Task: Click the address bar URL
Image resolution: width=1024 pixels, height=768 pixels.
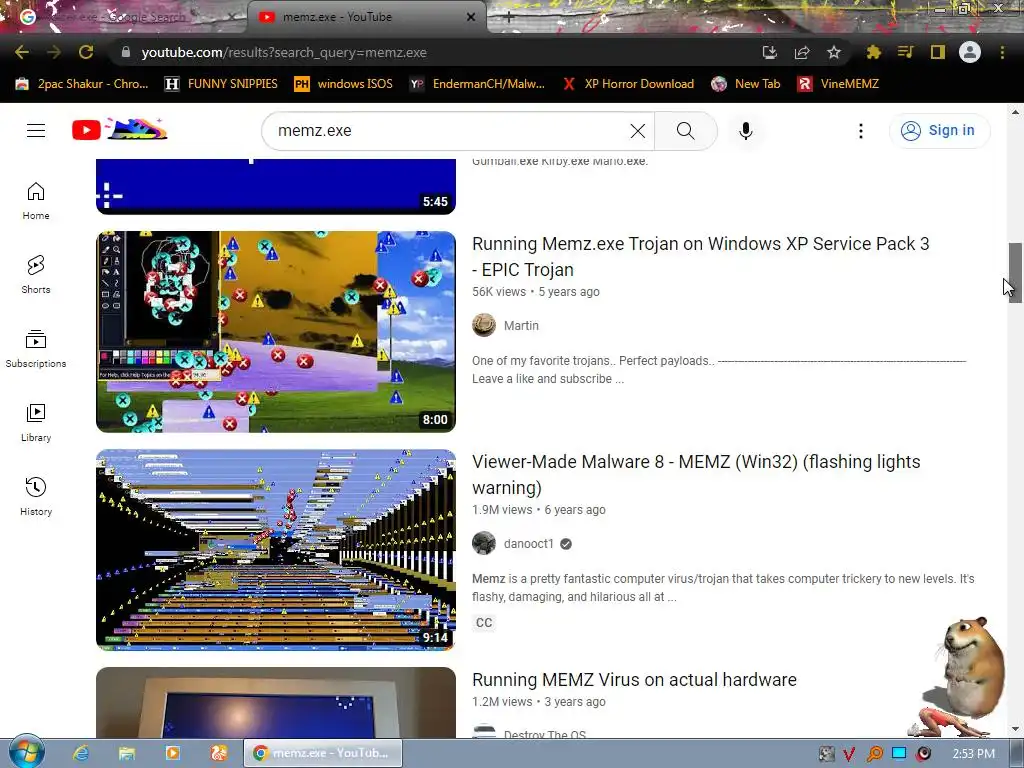Action: [284, 52]
